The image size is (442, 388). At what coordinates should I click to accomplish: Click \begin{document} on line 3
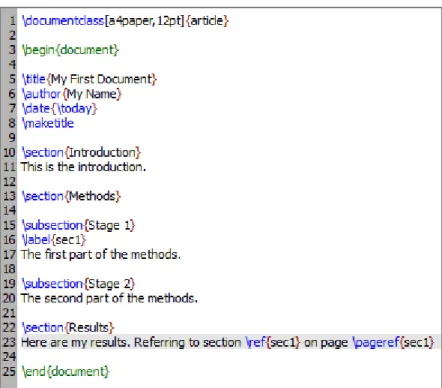70,50
